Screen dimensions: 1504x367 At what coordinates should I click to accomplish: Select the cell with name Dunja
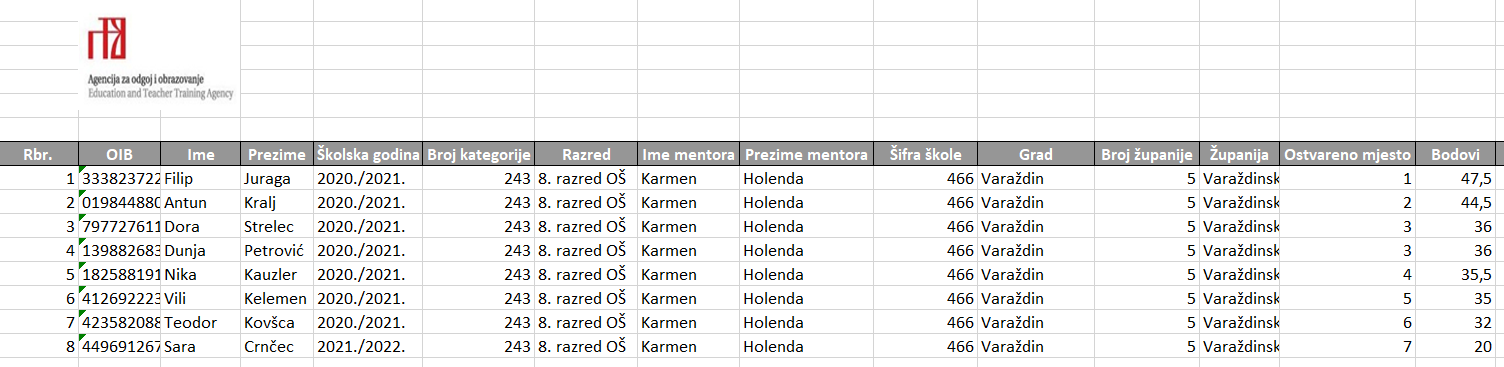point(200,251)
